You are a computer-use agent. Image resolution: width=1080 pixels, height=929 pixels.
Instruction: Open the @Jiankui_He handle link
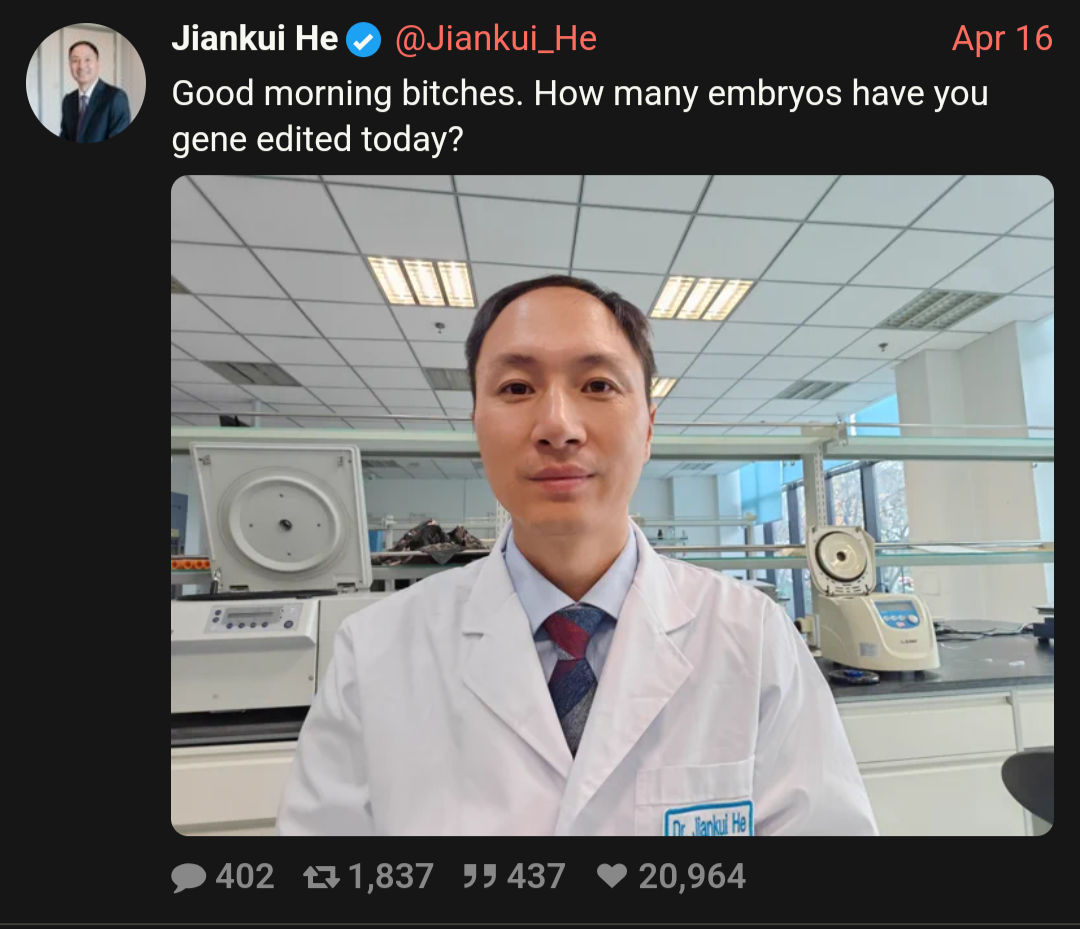496,39
